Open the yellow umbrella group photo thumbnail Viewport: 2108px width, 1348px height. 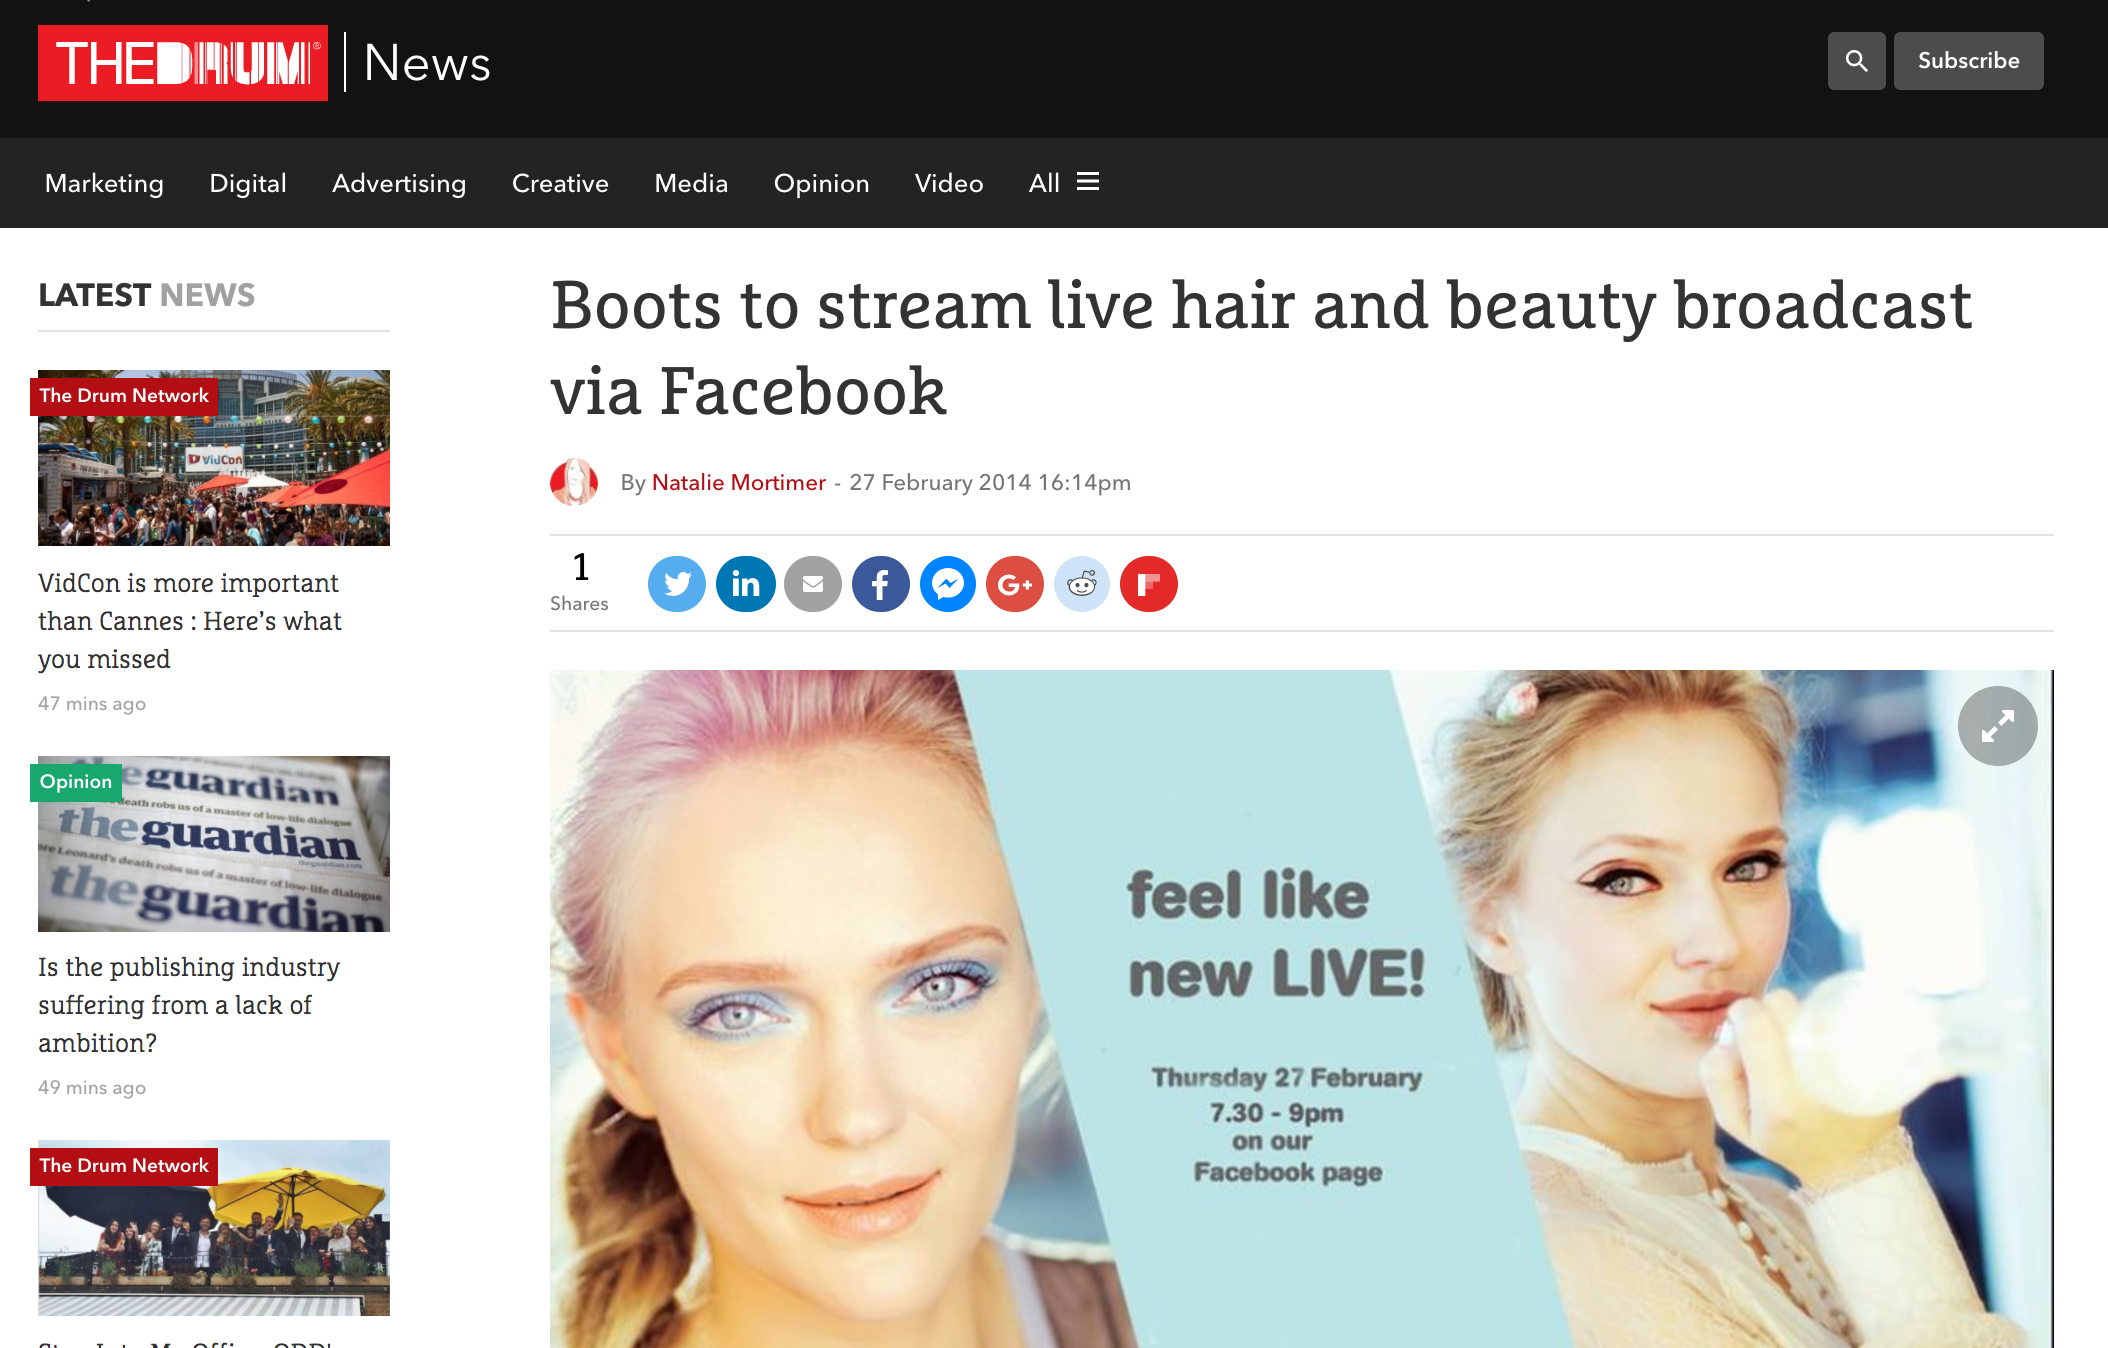click(x=214, y=1228)
